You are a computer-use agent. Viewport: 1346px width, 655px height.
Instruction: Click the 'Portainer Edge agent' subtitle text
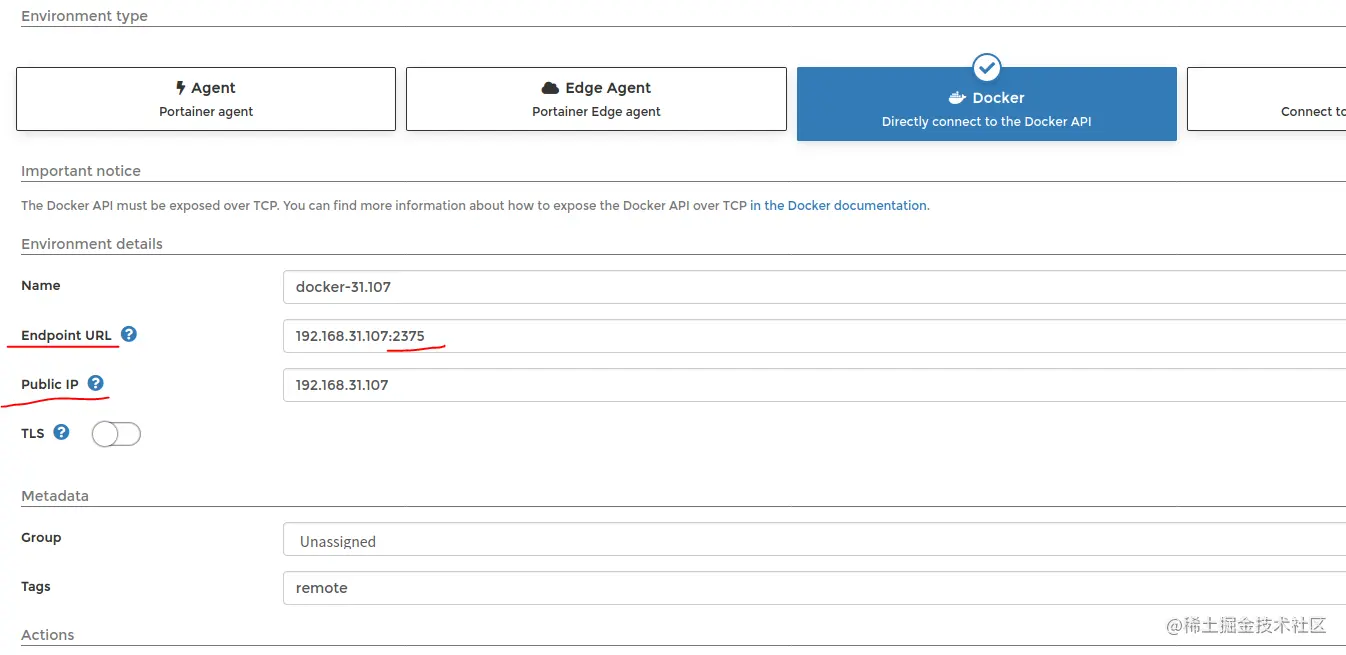596,112
